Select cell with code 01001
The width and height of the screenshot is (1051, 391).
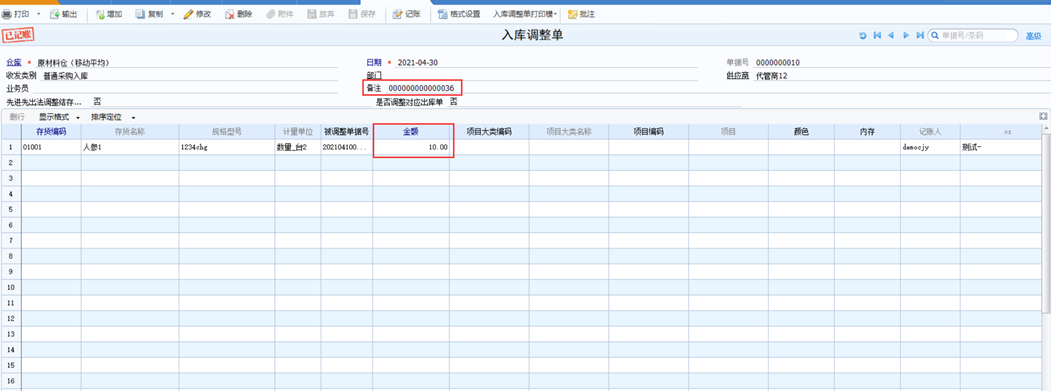point(51,147)
